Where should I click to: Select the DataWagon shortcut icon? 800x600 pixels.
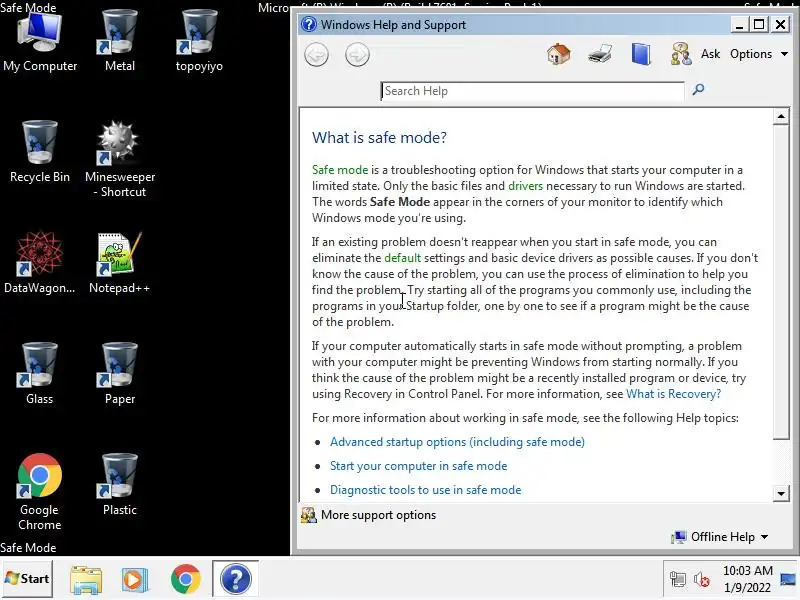click(x=40, y=263)
